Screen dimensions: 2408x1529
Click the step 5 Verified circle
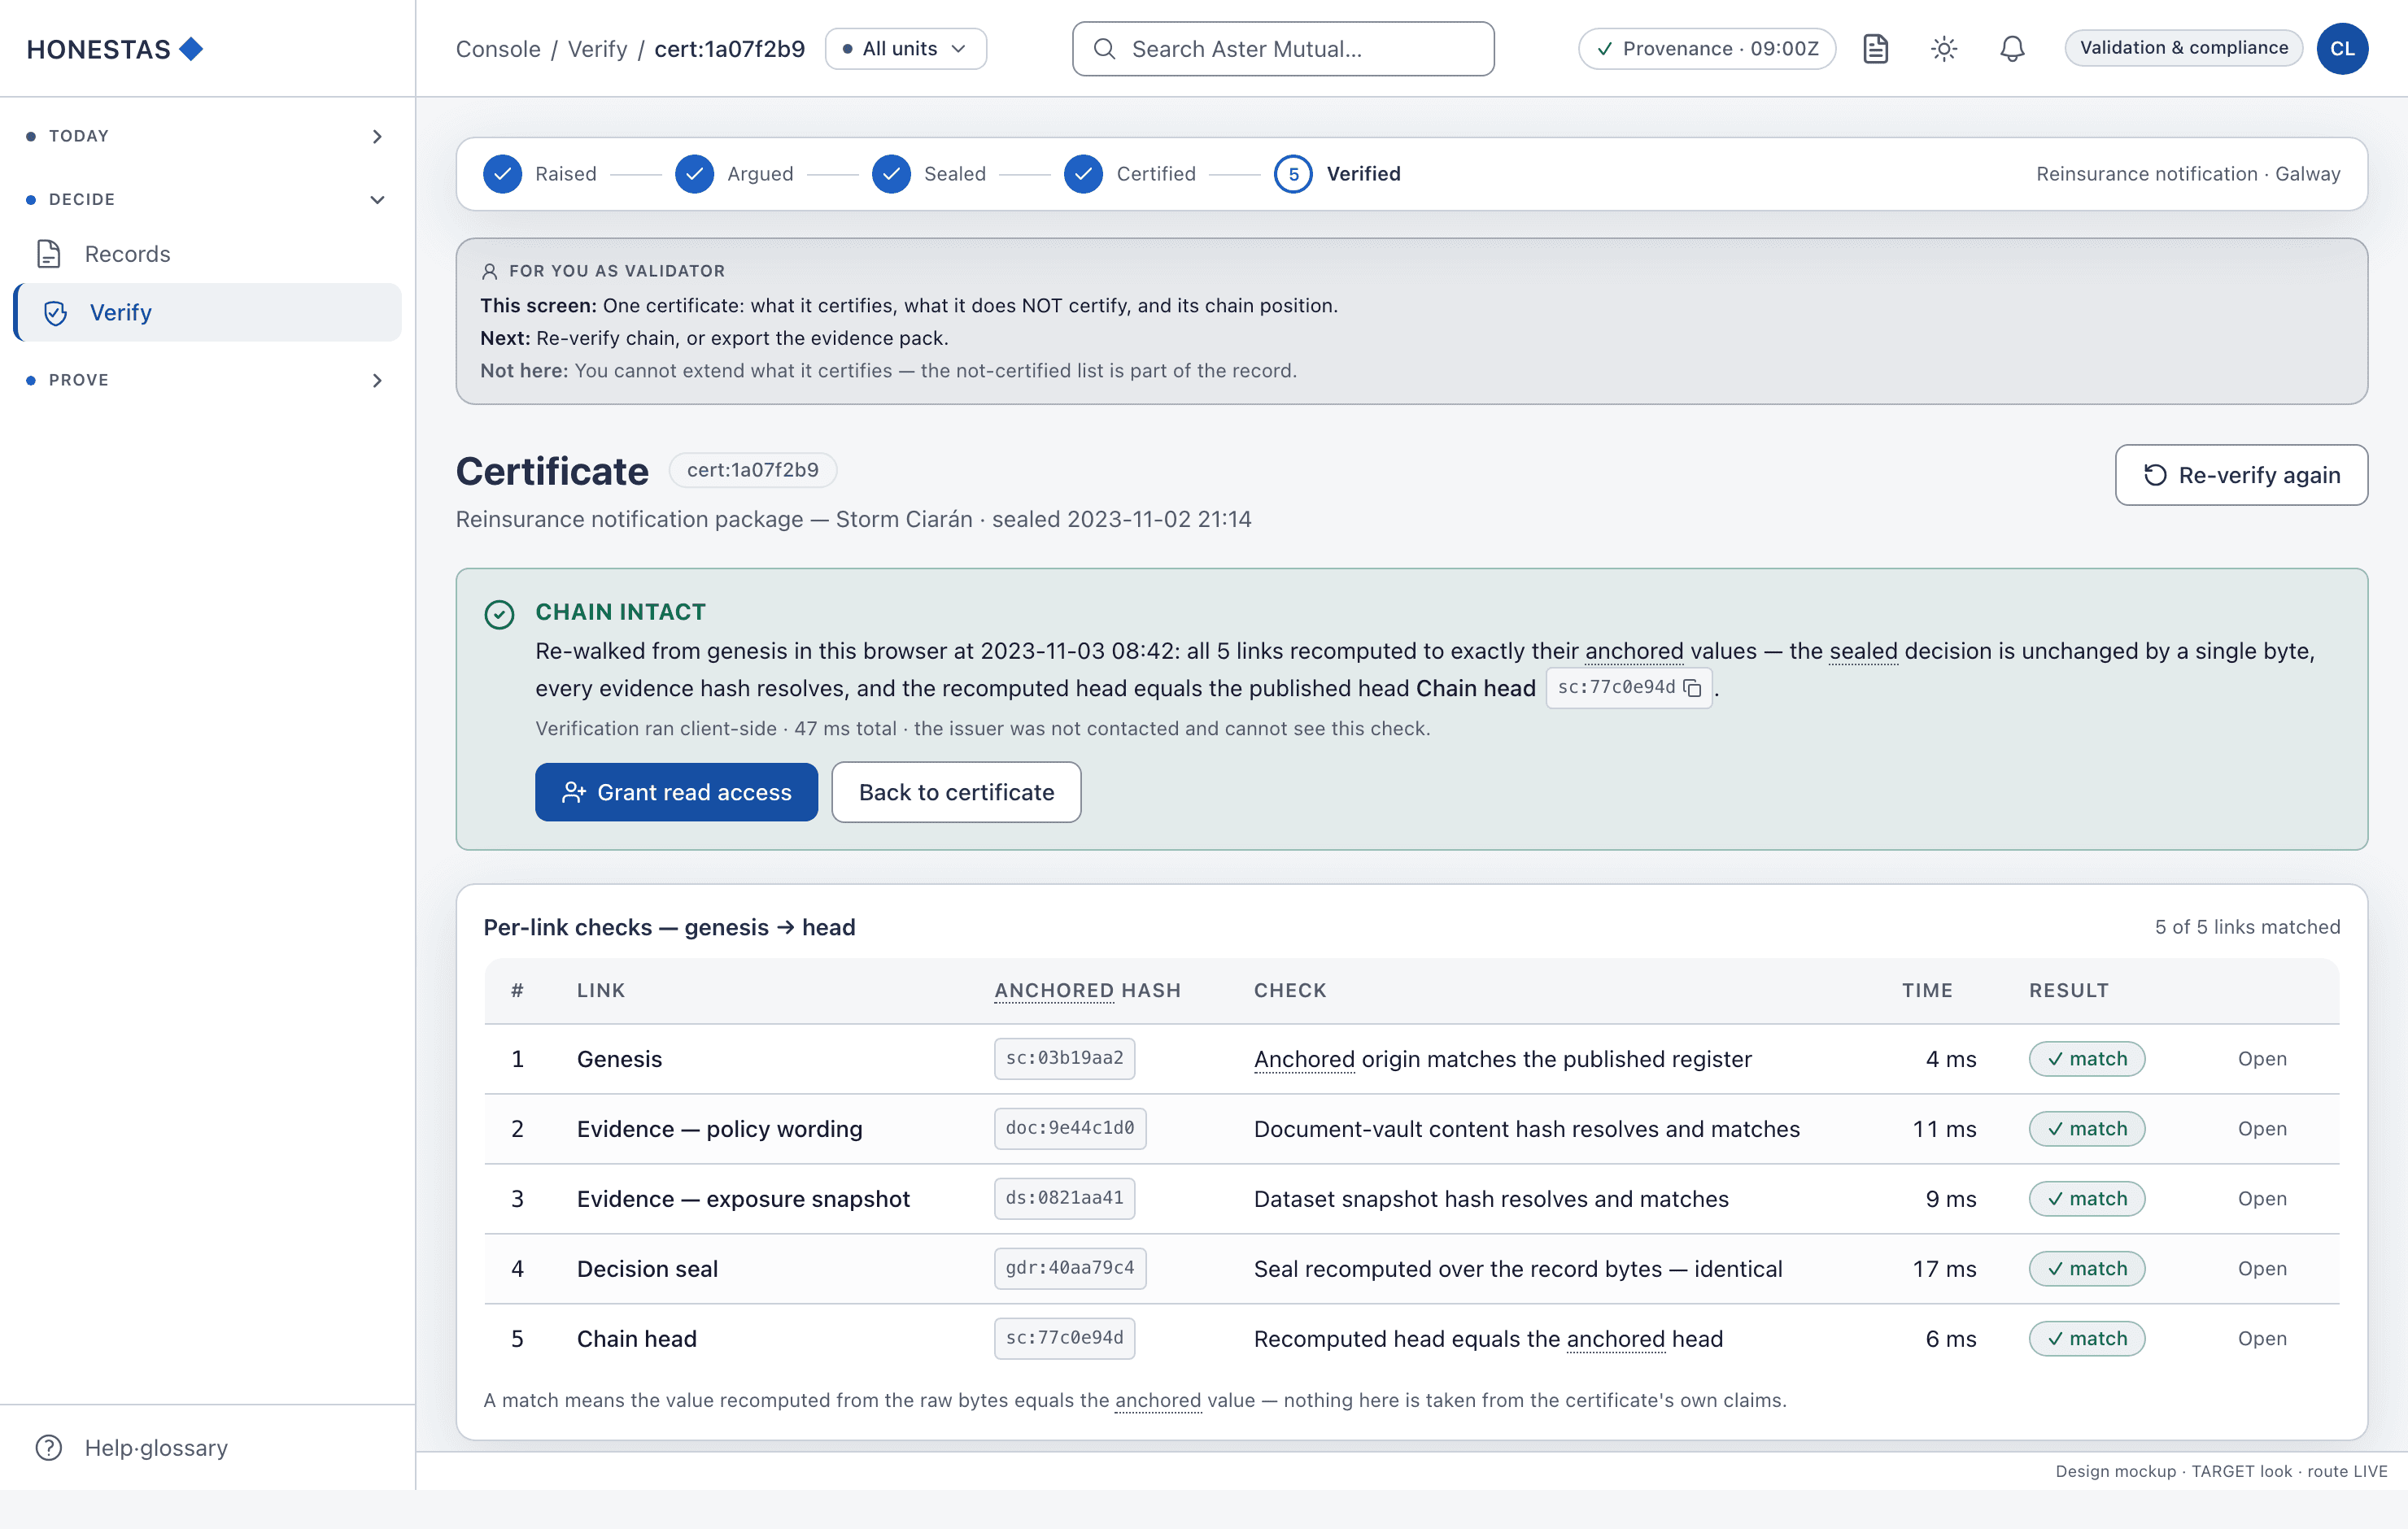[1293, 173]
